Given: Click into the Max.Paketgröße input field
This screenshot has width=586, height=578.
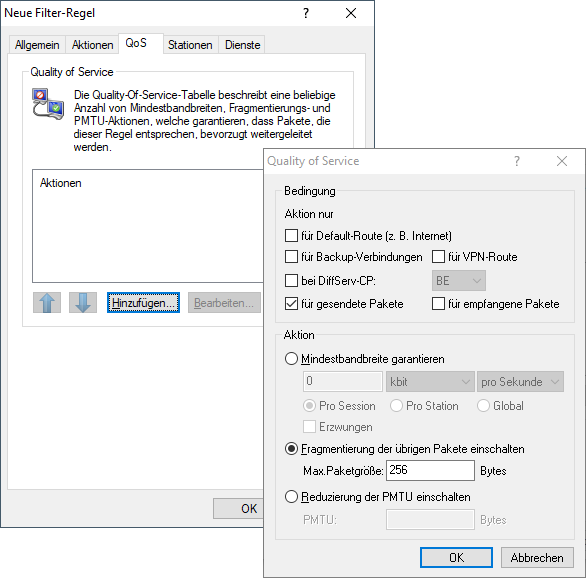Looking at the screenshot, I should tap(430, 470).
